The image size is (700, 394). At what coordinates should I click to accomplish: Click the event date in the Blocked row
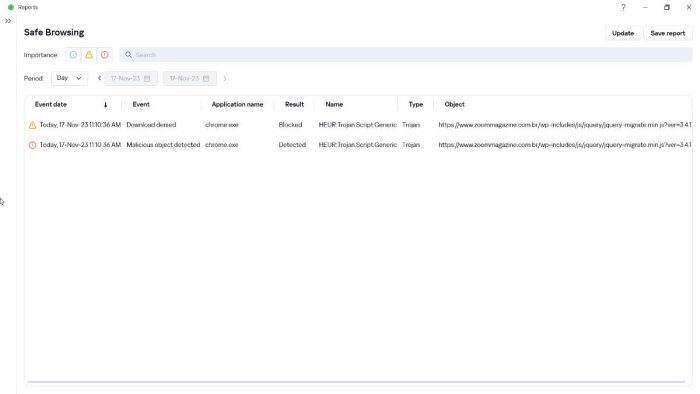point(80,125)
